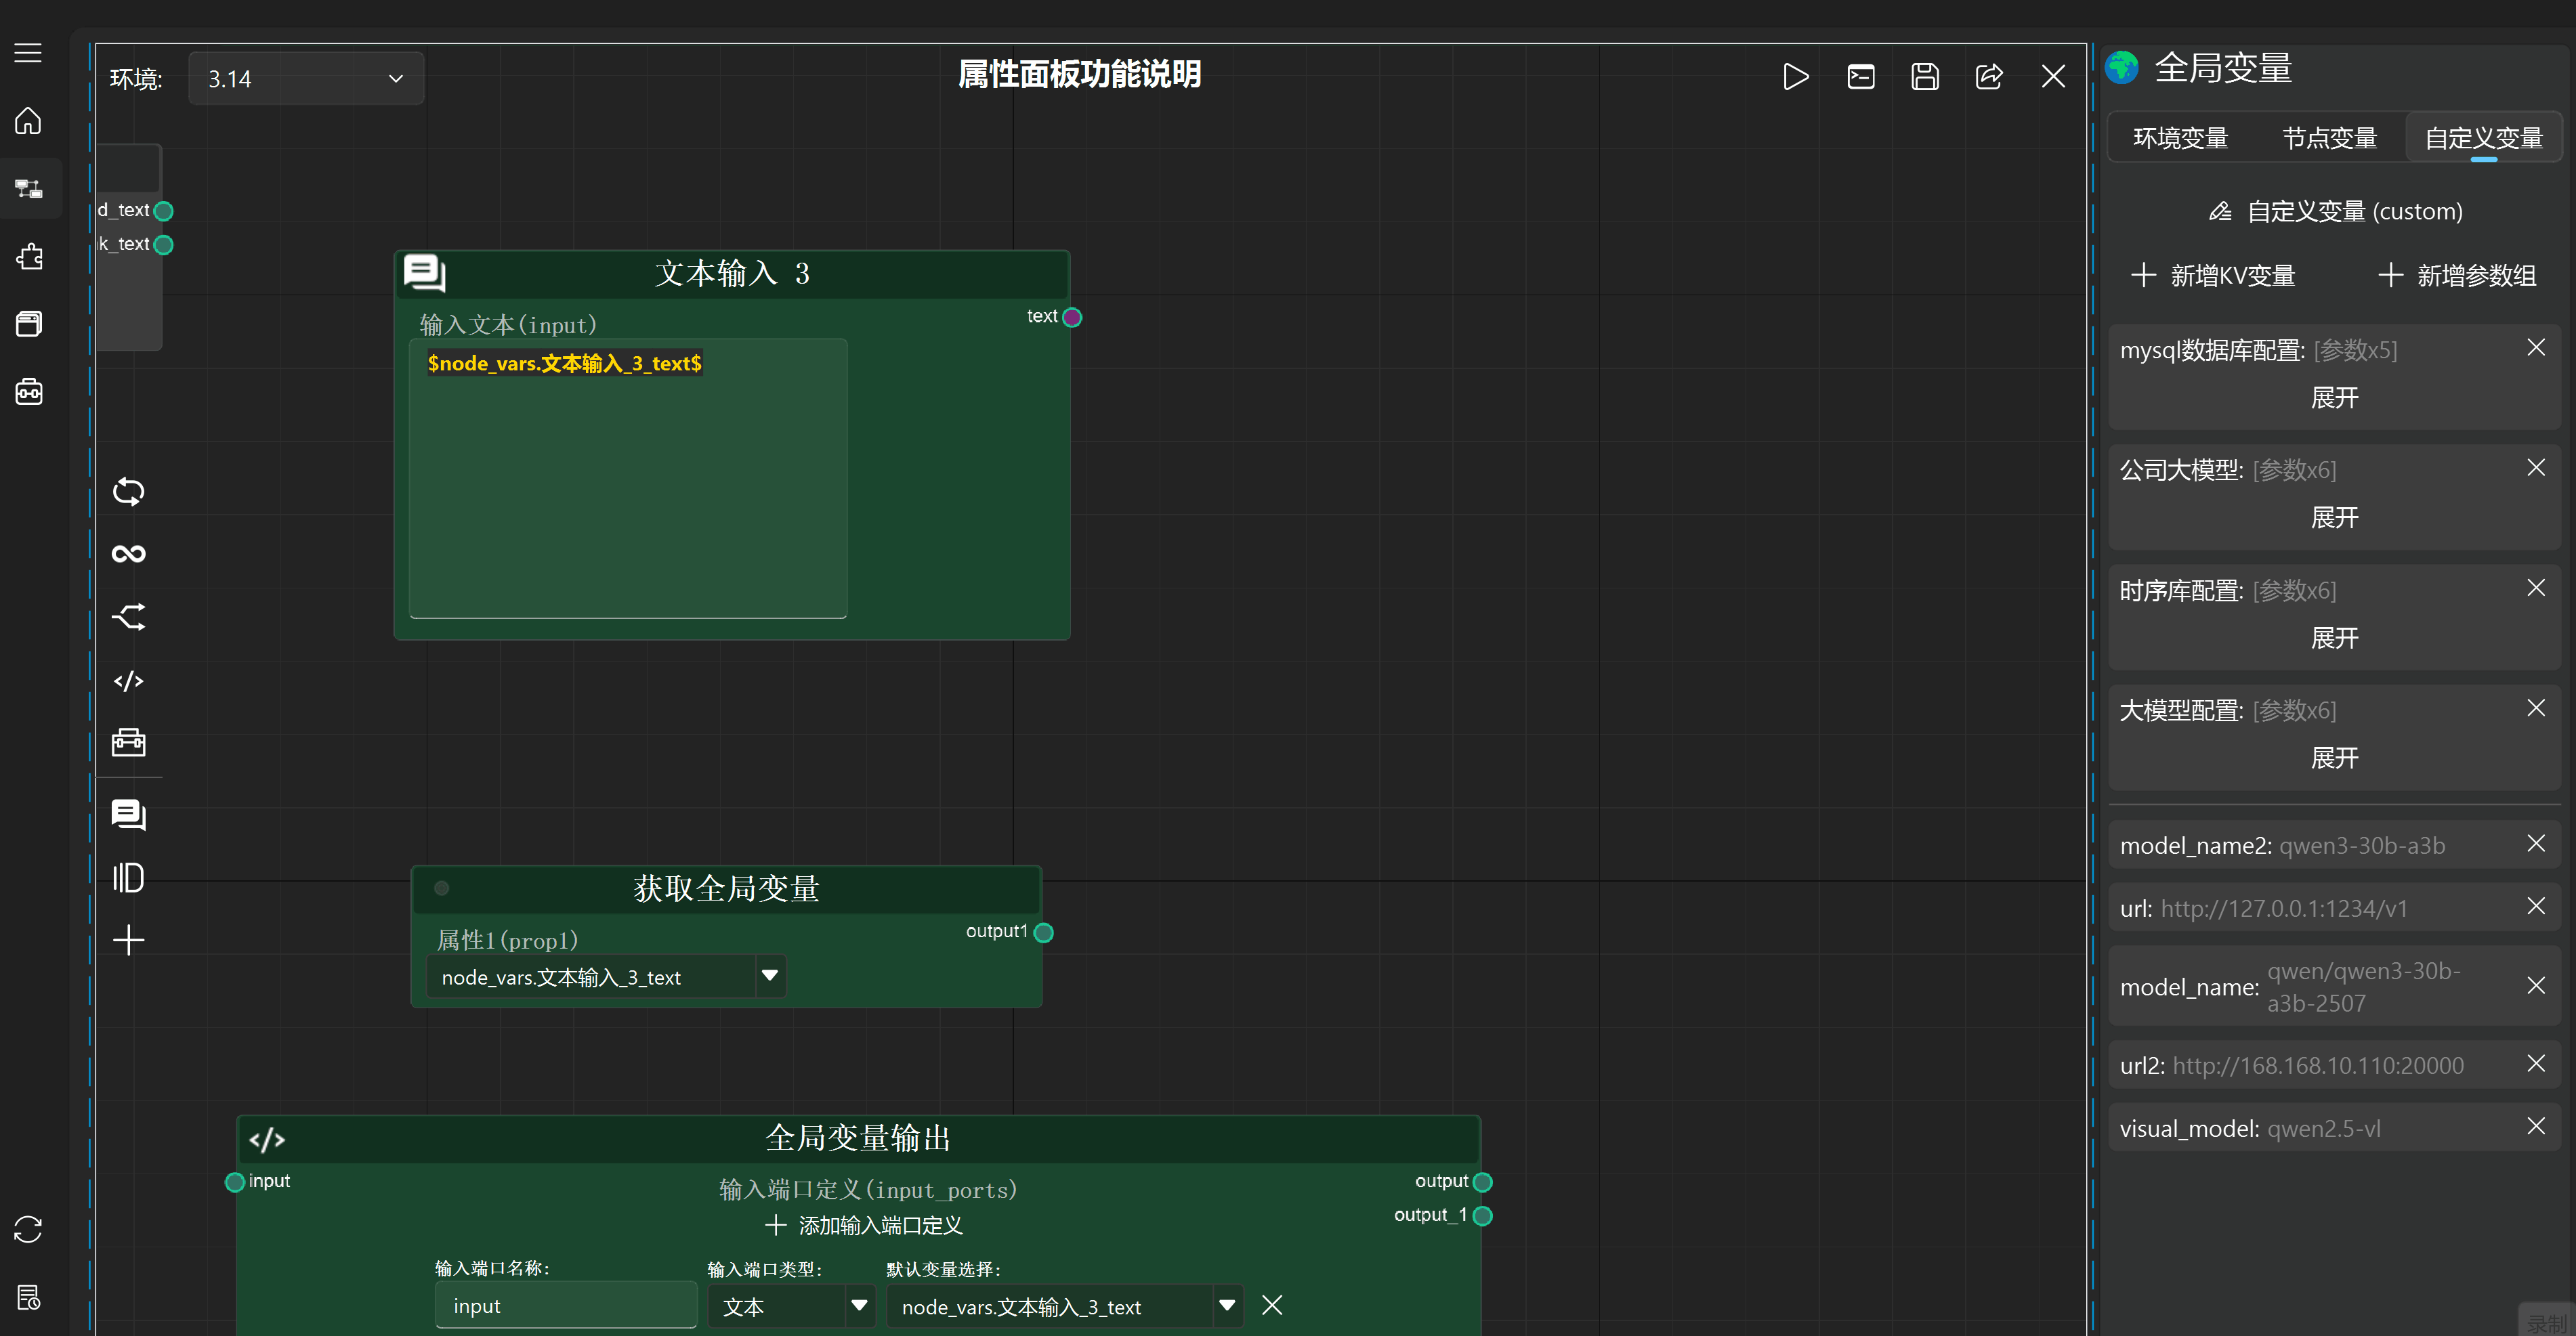Expand the 时序库配置 parameter group
Screen dimensions: 2576x1336
tap(2334, 638)
